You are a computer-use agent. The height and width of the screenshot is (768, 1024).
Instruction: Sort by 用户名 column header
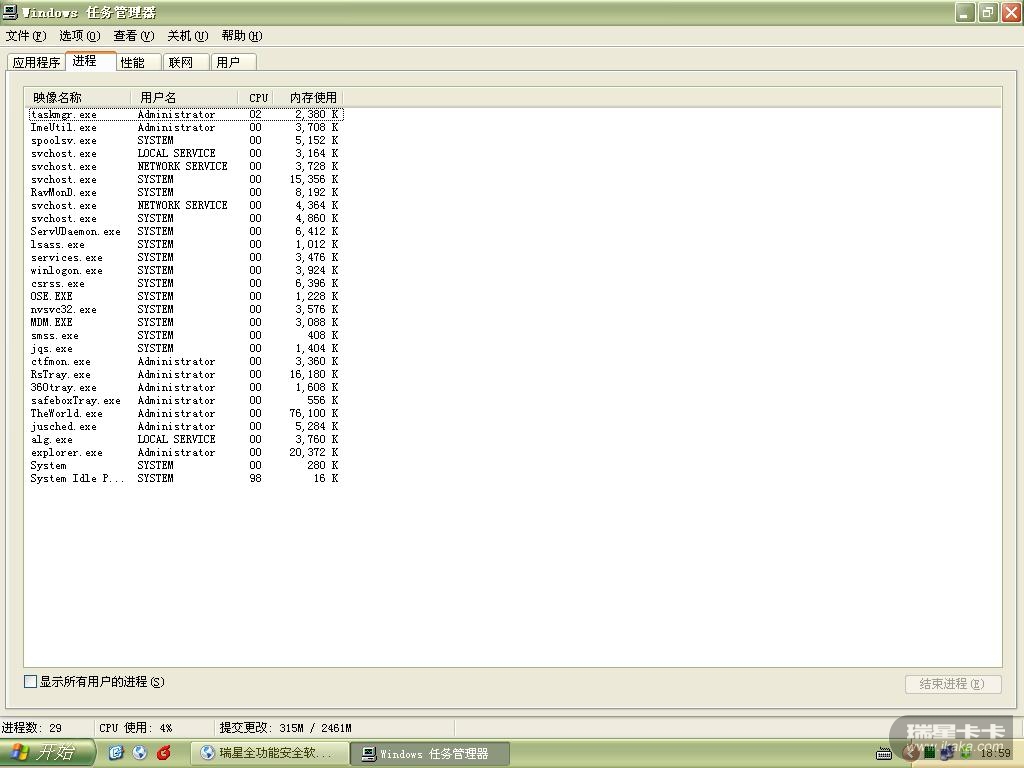pos(185,97)
